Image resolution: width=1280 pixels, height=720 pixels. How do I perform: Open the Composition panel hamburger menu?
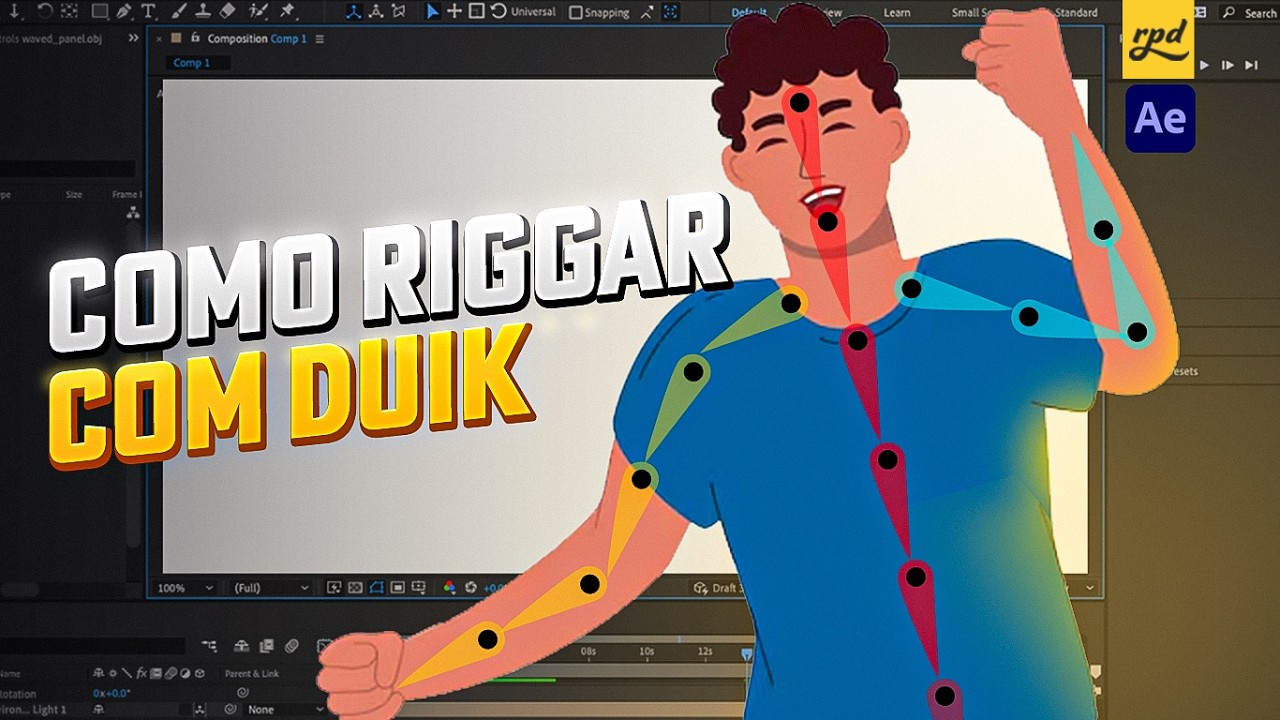pos(320,39)
